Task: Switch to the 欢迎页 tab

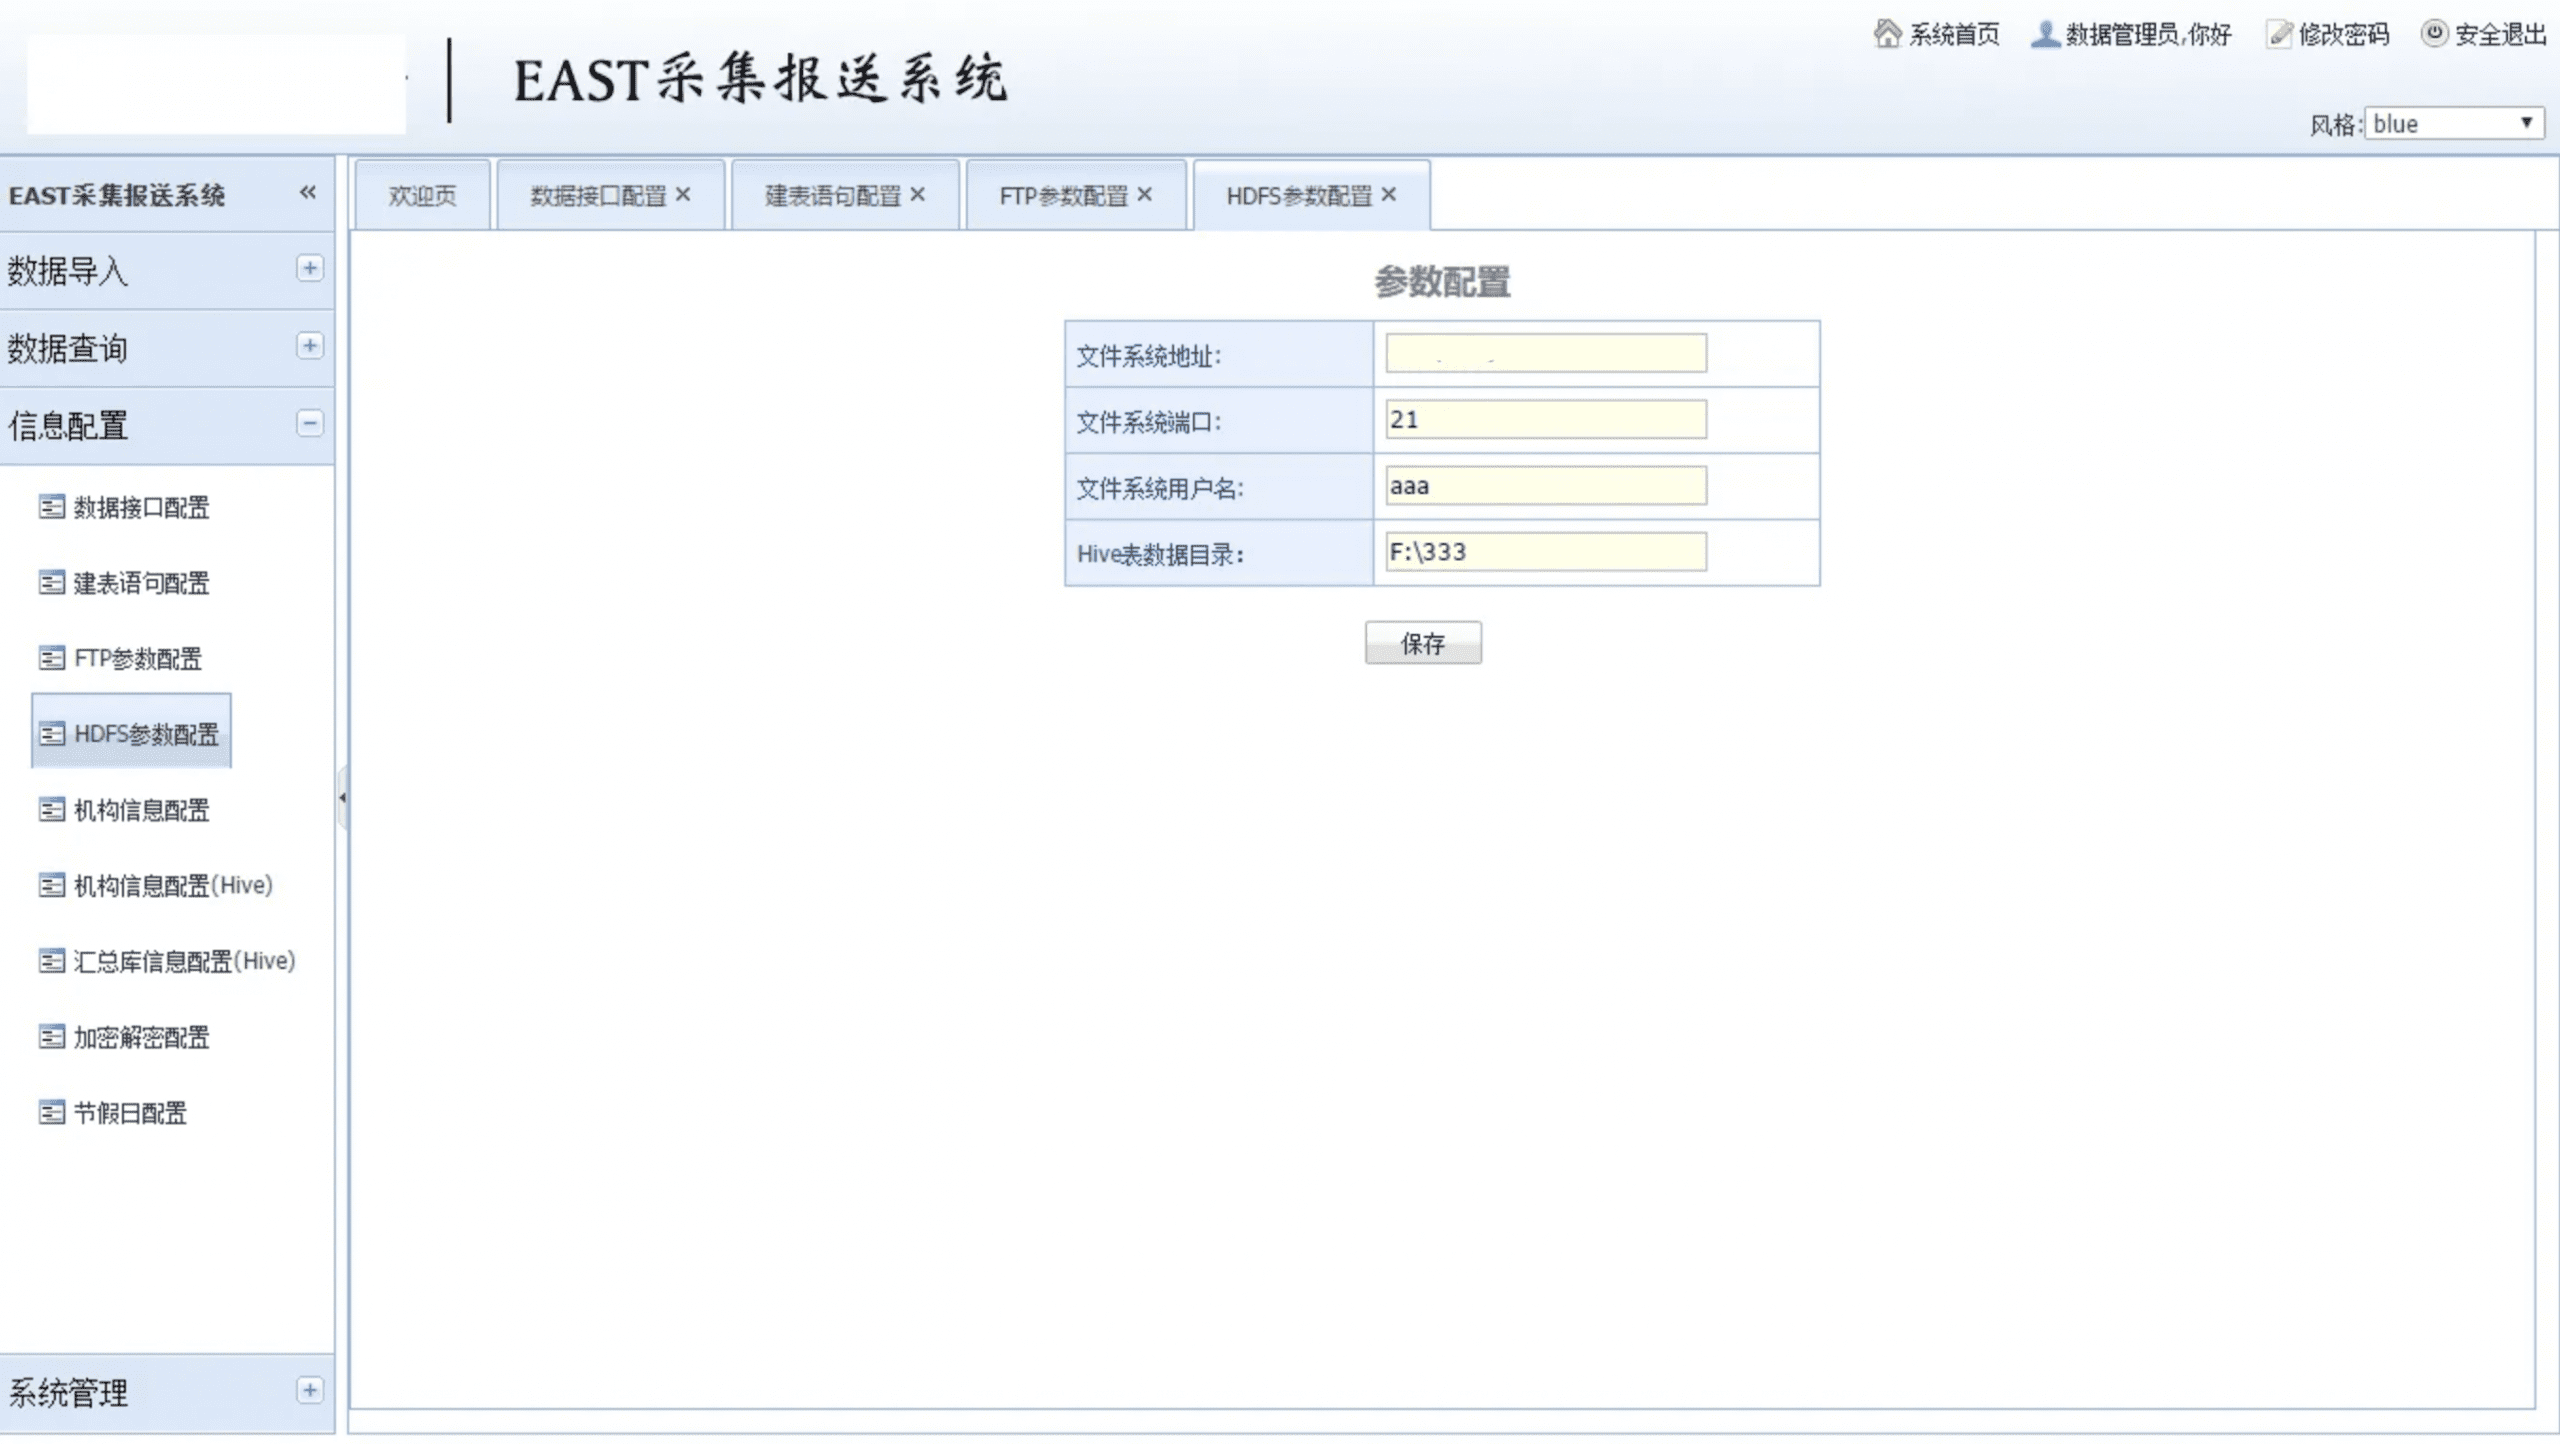Action: pyautogui.click(x=422, y=196)
